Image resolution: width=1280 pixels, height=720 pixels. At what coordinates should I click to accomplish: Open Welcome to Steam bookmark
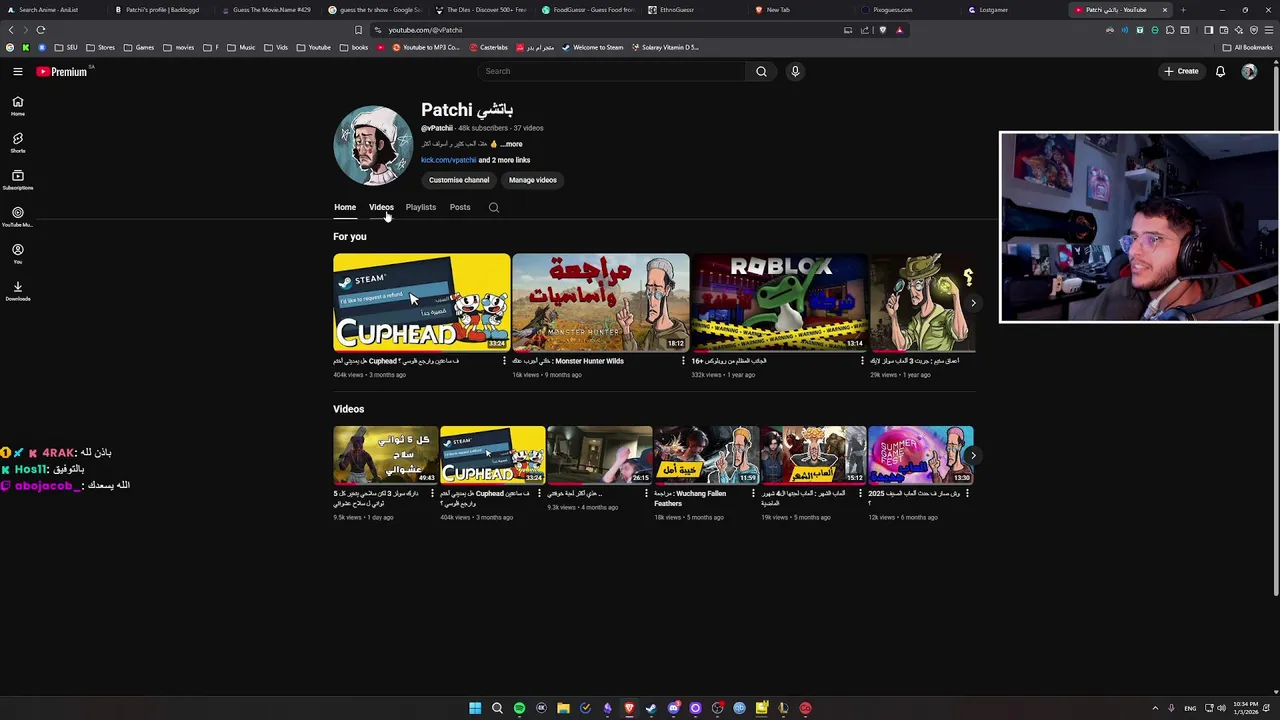(x=592, y=47)
